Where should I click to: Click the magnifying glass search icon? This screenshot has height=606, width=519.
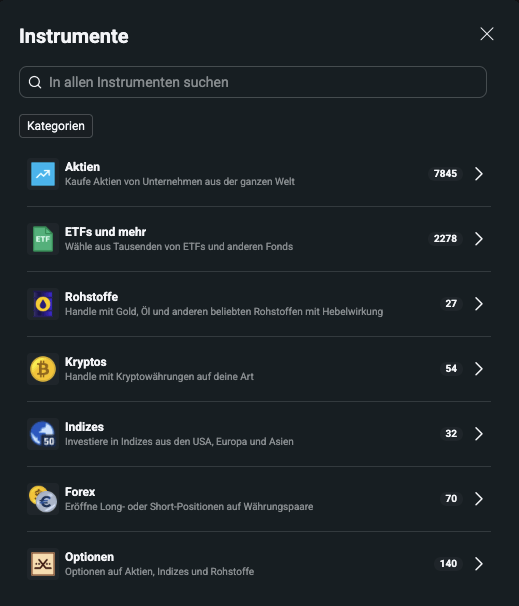coord(35,82)
